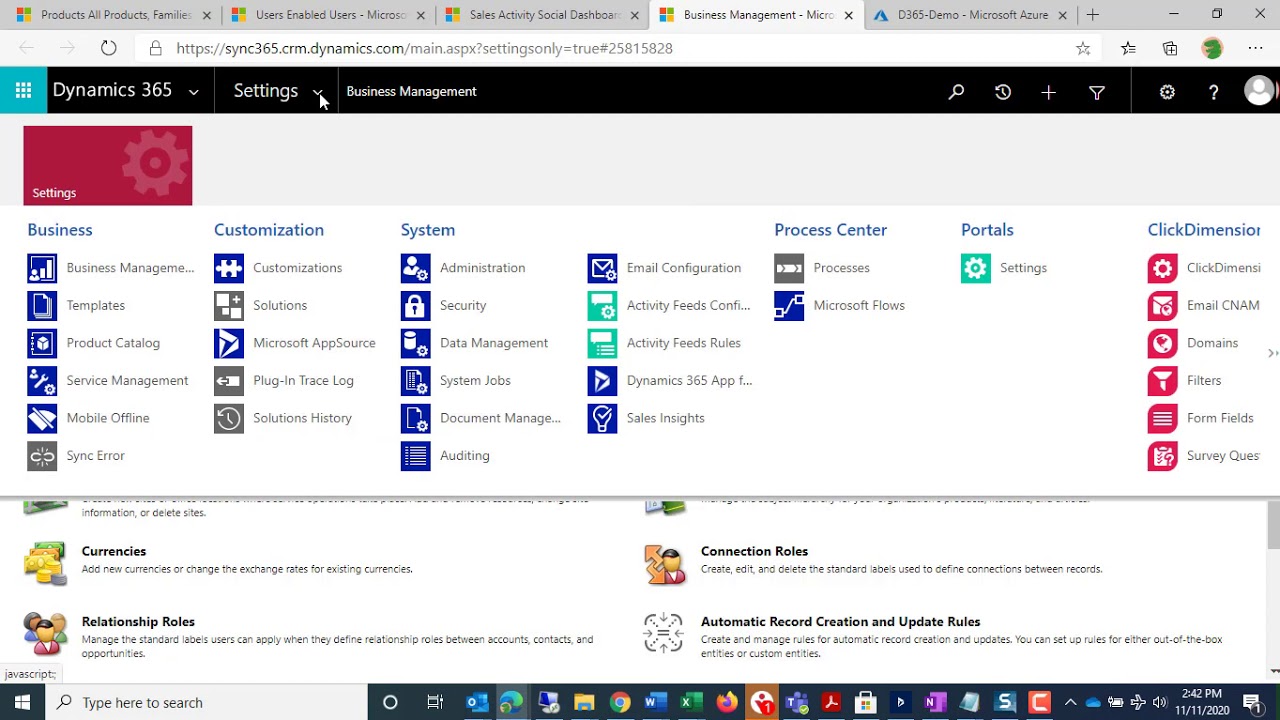The image size is (1280, 720).
Task: Click the top bar settings gear
Action: [1167, 91]
